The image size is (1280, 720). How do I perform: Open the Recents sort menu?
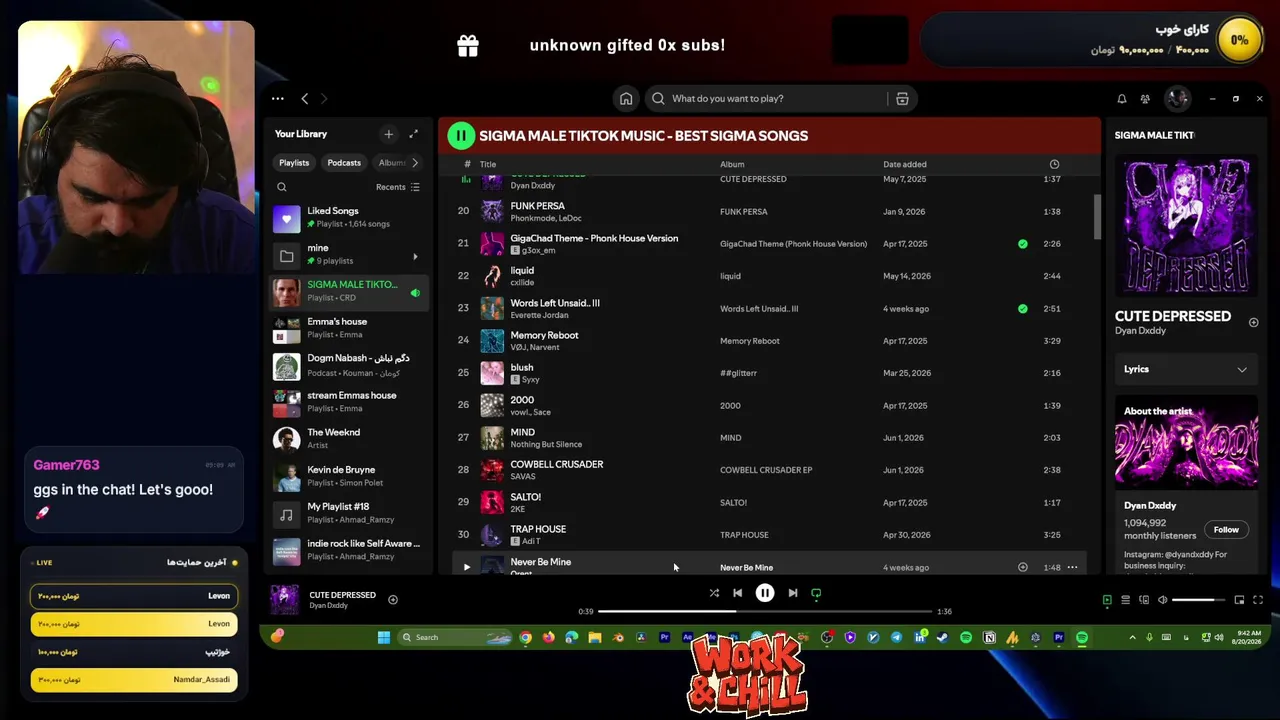pyautogui.click(x=398, y=187)
